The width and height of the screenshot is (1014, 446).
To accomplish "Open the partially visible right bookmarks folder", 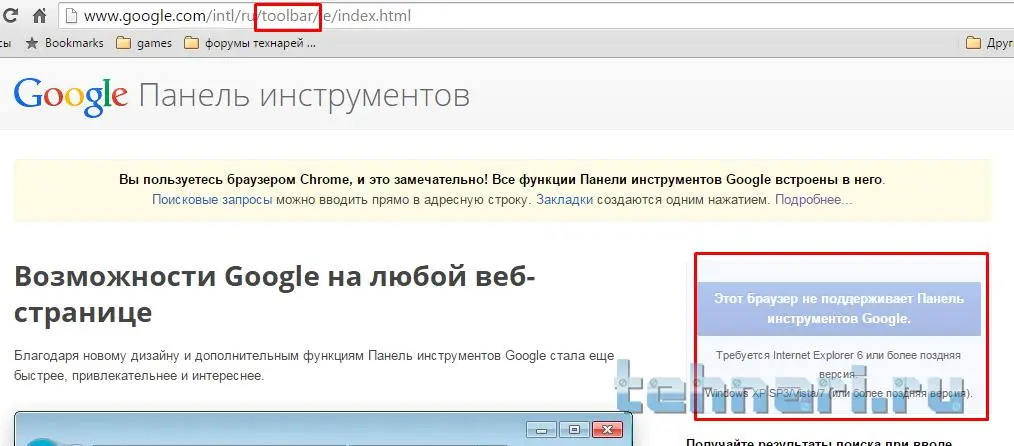I will coord(989,43).
